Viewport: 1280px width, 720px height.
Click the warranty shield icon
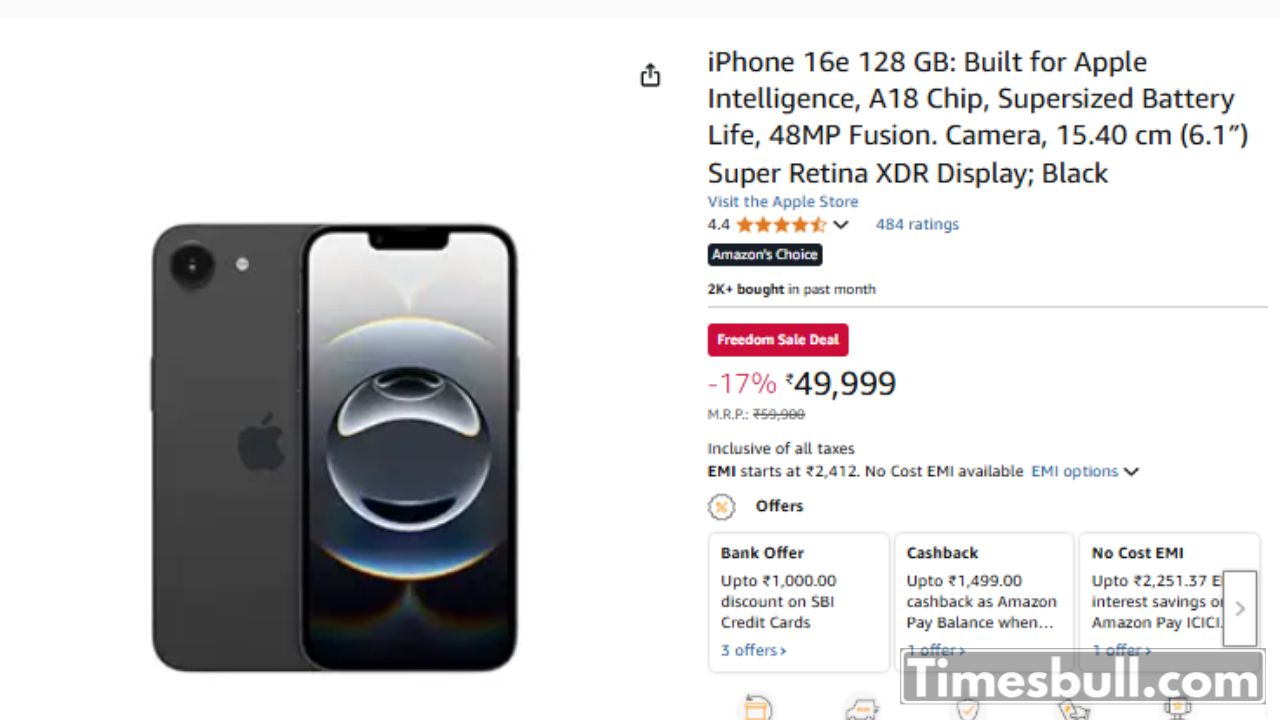point(967,709)
